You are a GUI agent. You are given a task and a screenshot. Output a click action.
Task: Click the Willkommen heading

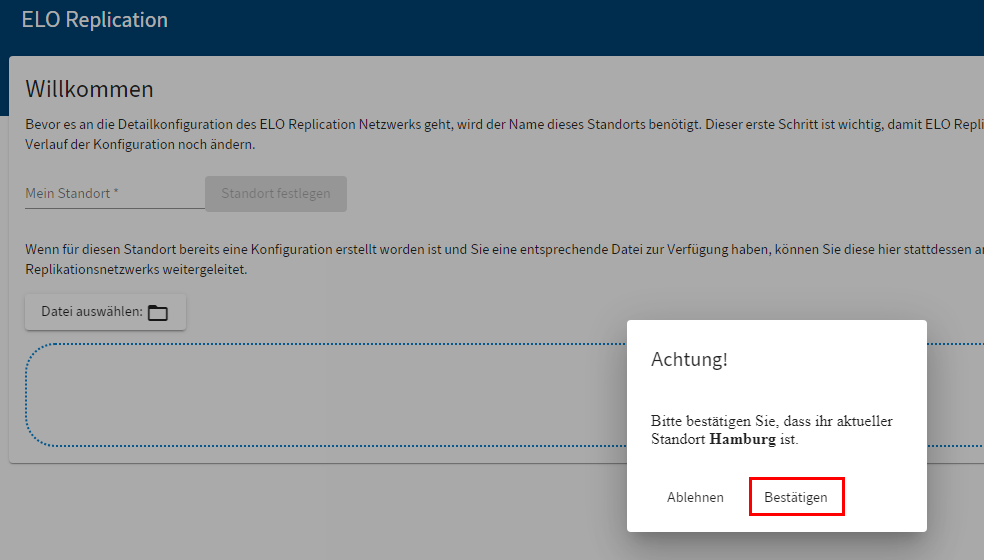[89, 89]
